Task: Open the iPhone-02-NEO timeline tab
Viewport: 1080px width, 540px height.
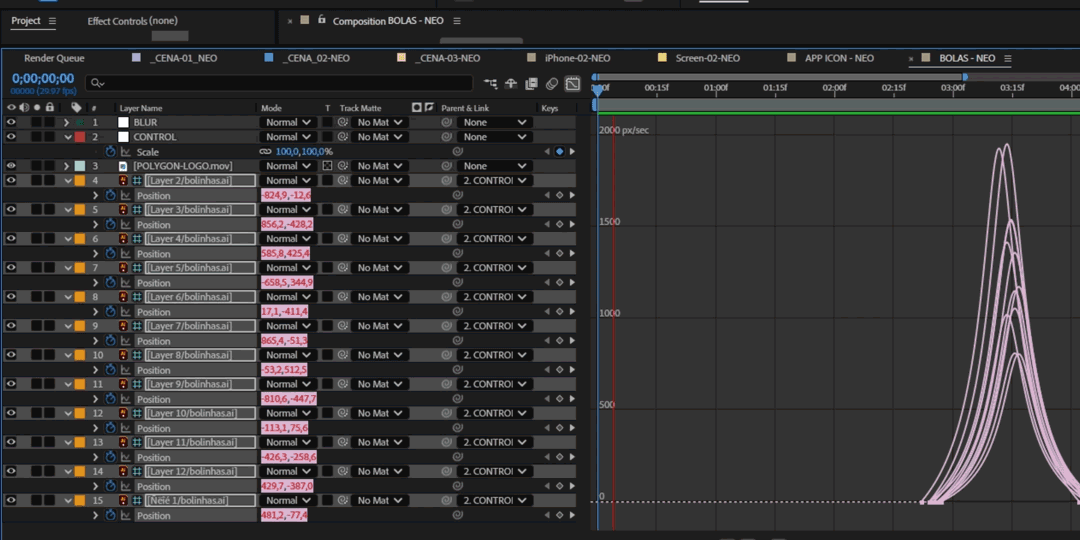Action: (577, 59)
